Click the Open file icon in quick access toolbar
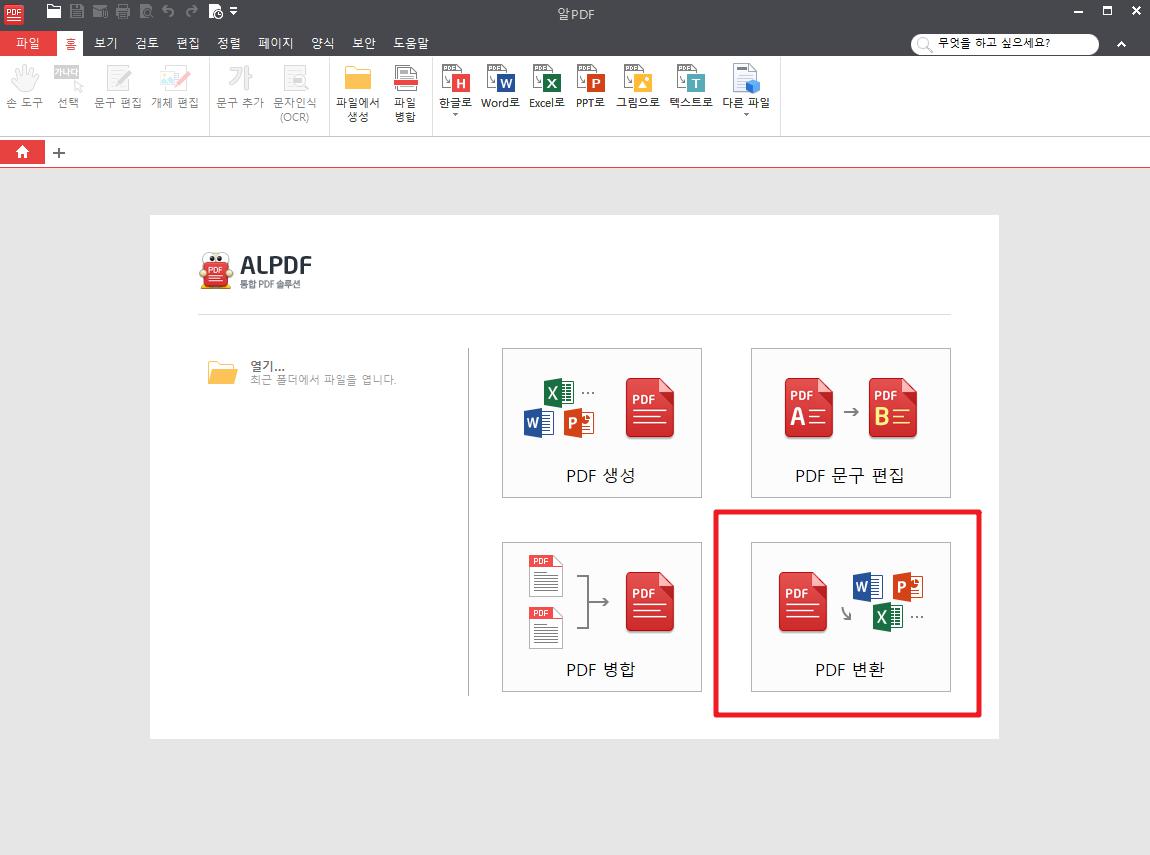Image resolution: width=1150 pixels, height=855 pixels. (x=54, y=11)
